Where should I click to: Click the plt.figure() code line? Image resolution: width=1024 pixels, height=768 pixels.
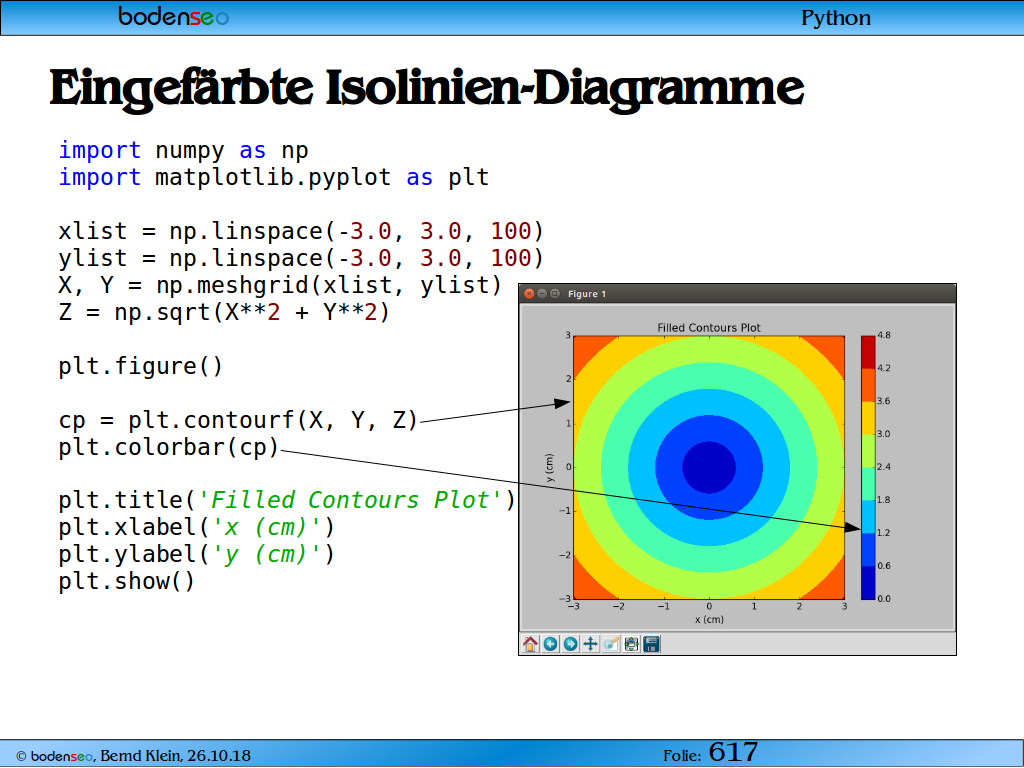(141, 366)
